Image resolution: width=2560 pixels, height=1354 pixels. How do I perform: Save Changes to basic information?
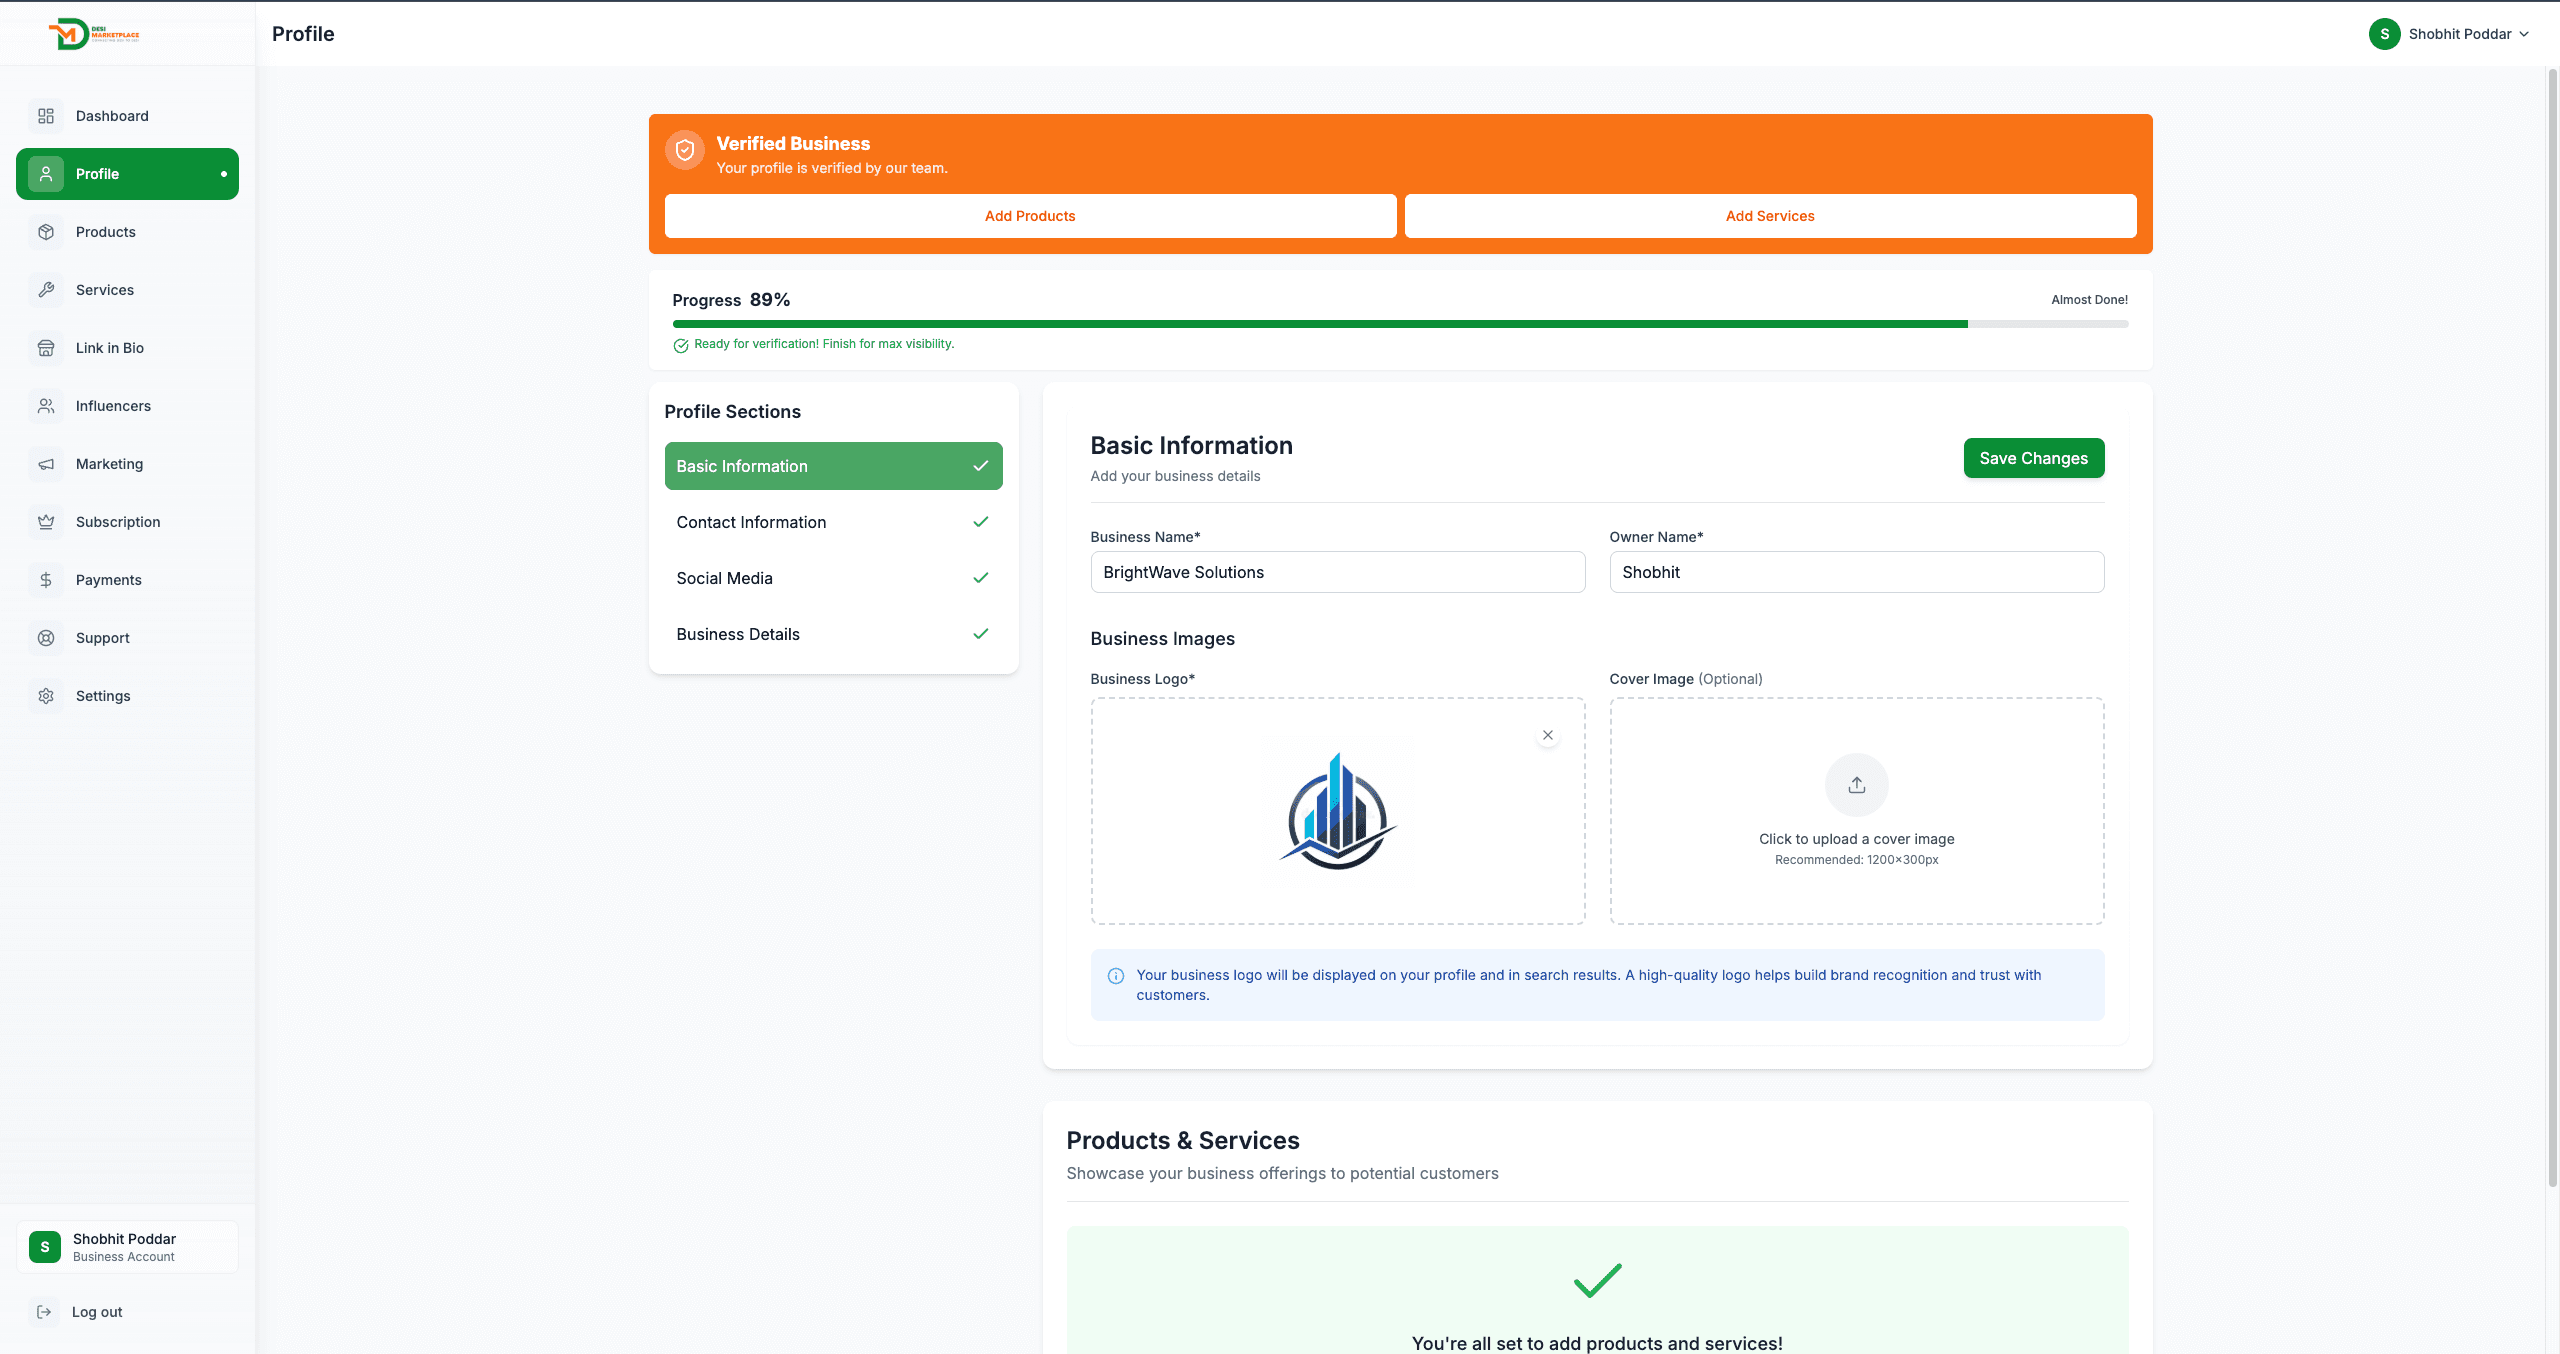(2034, 458)
